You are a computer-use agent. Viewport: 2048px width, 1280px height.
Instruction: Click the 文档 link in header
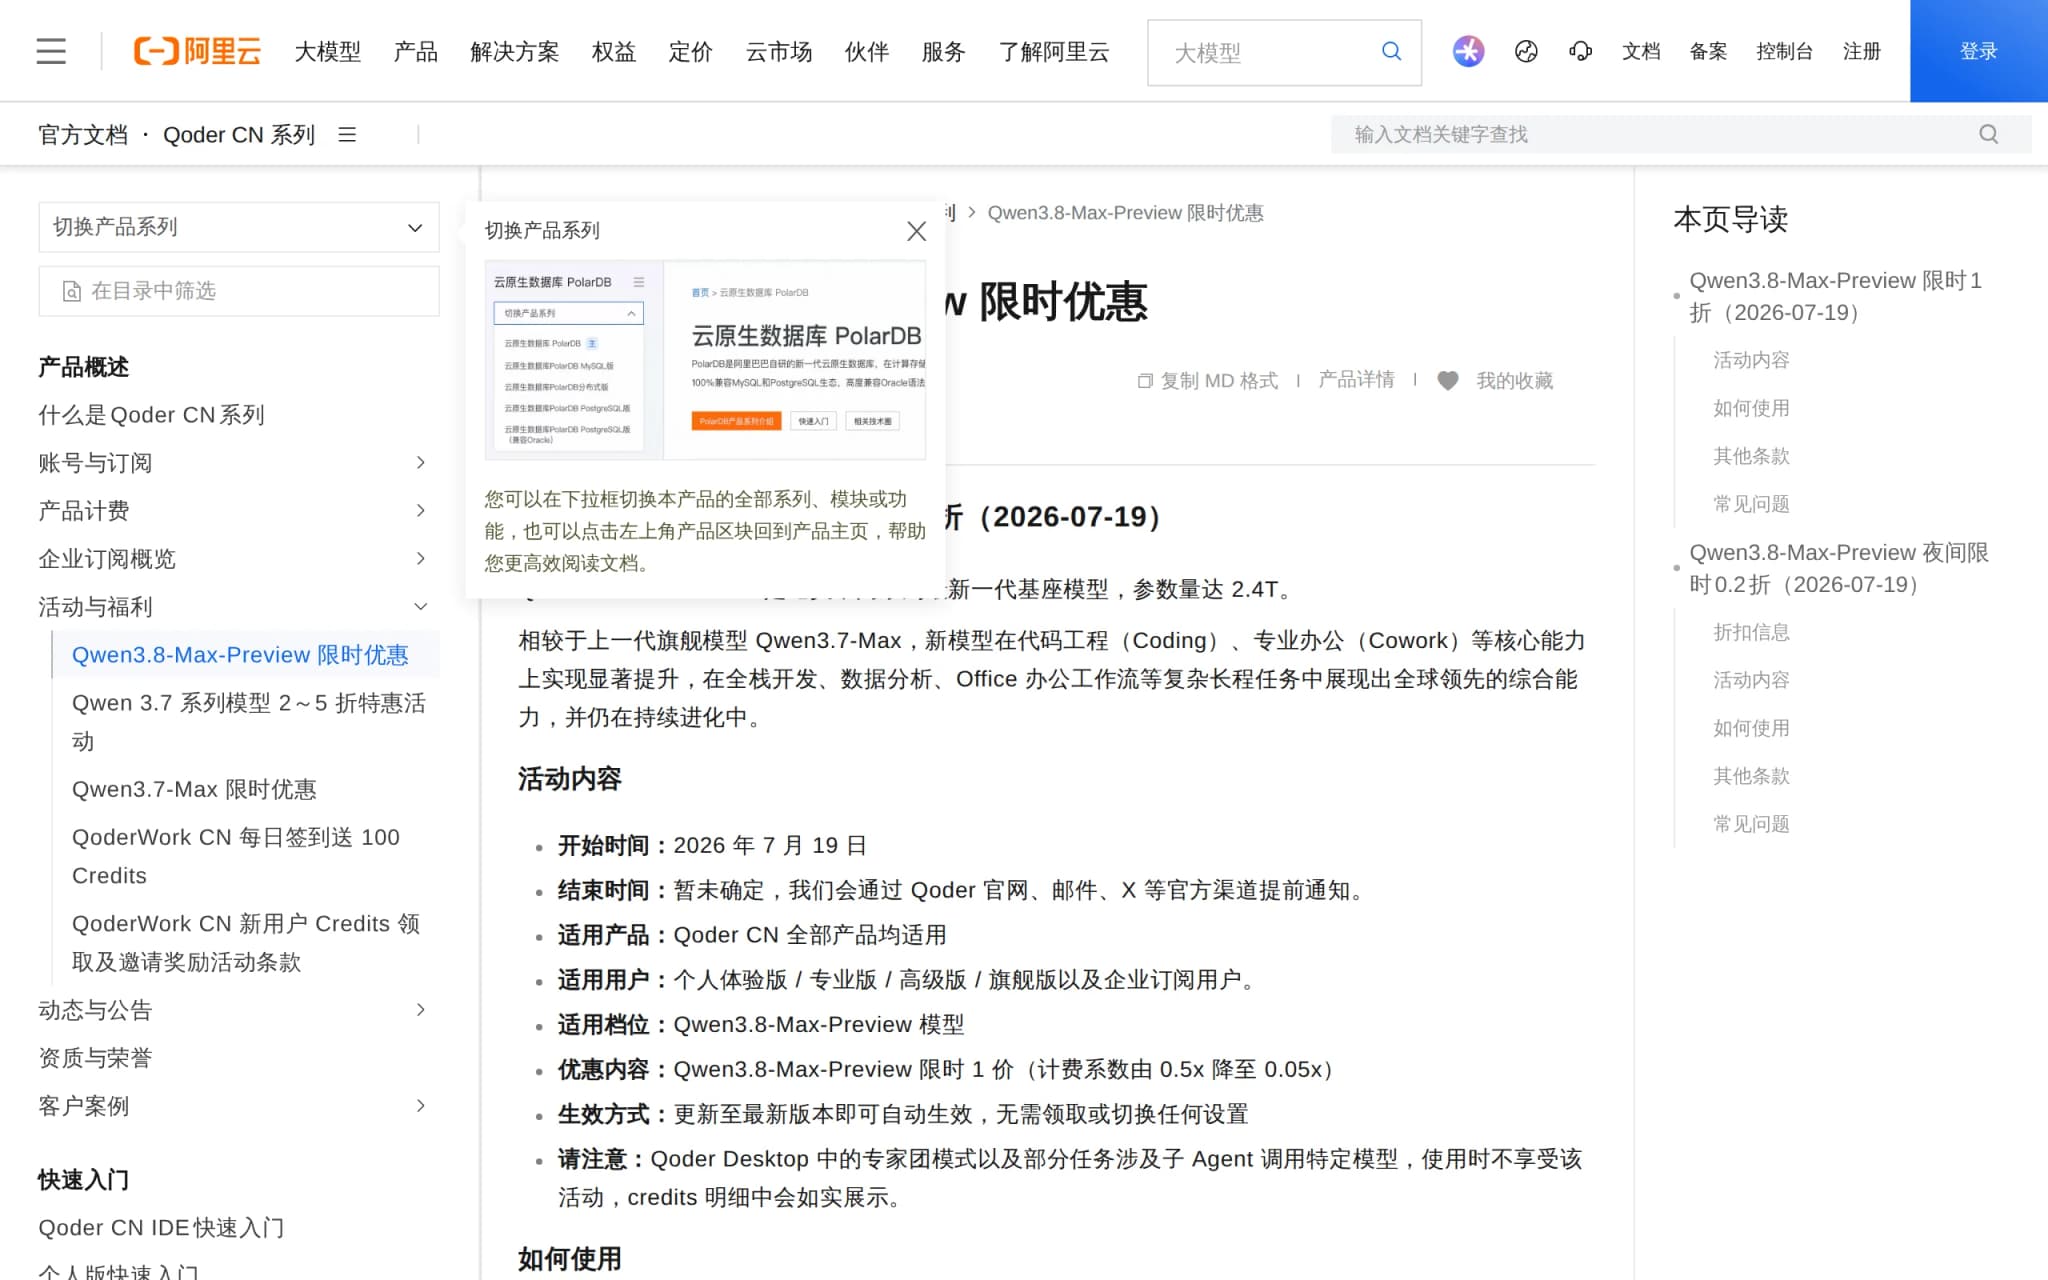click(x=1640, y=52)
